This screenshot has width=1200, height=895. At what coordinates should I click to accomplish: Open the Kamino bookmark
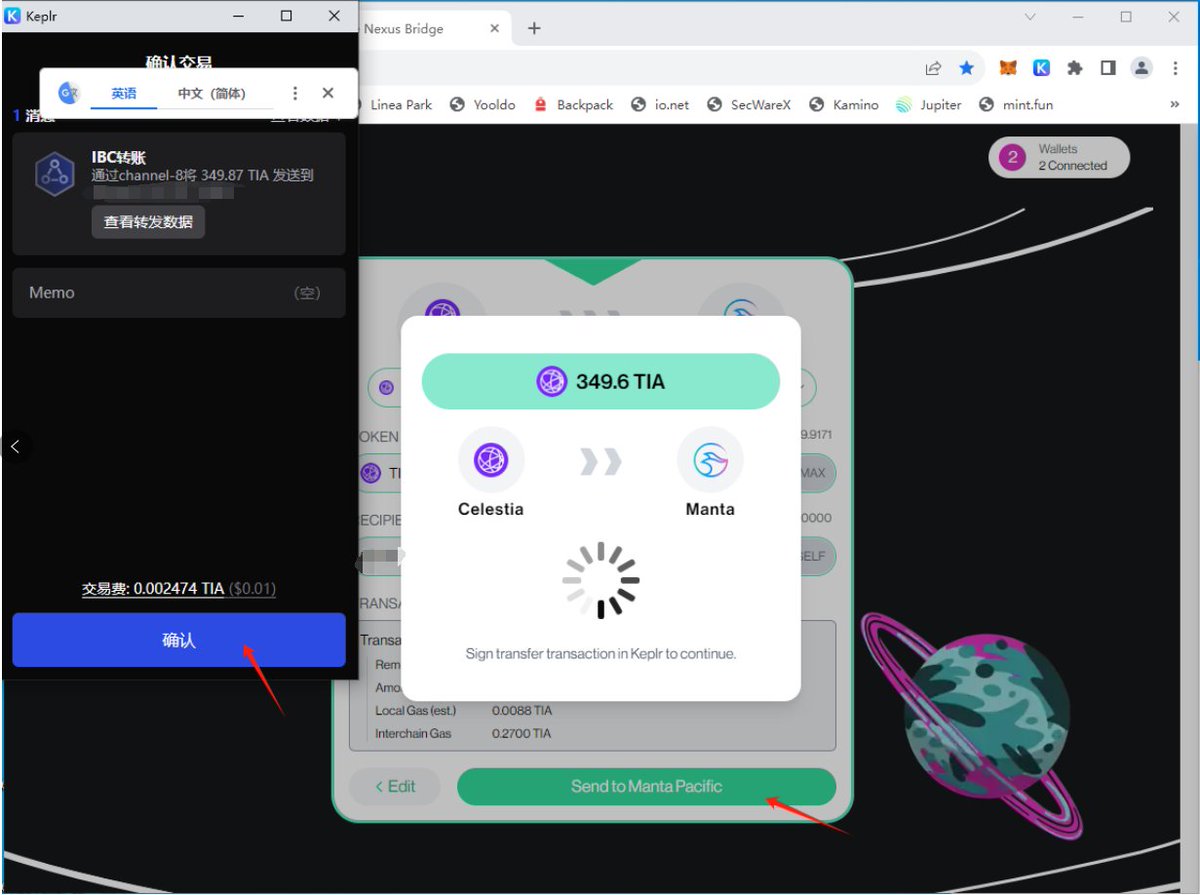pyautogui.click(x=844, y=104)
